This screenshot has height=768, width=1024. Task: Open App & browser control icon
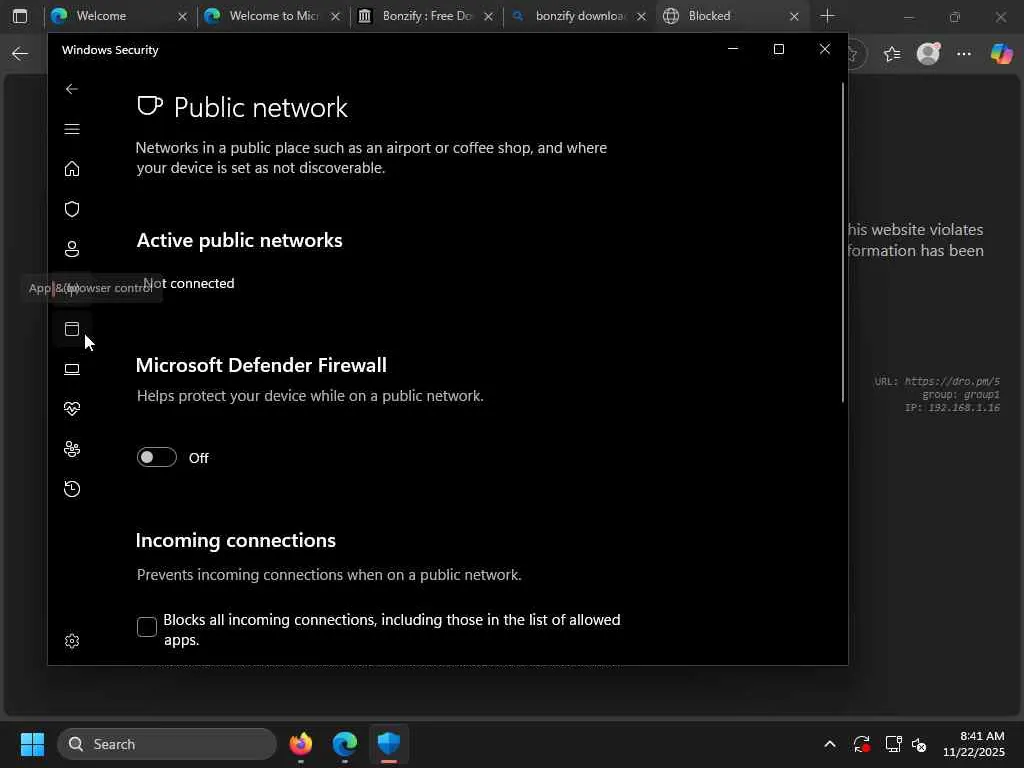[72, 329]
